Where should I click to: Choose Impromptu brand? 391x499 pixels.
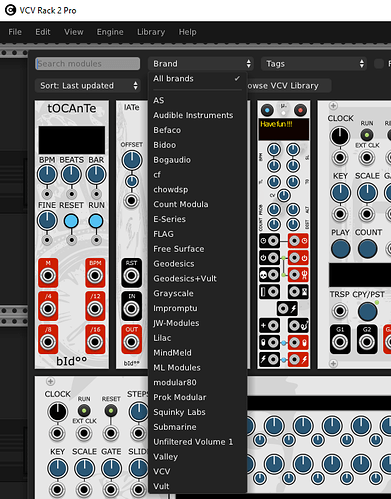(197, 308)
